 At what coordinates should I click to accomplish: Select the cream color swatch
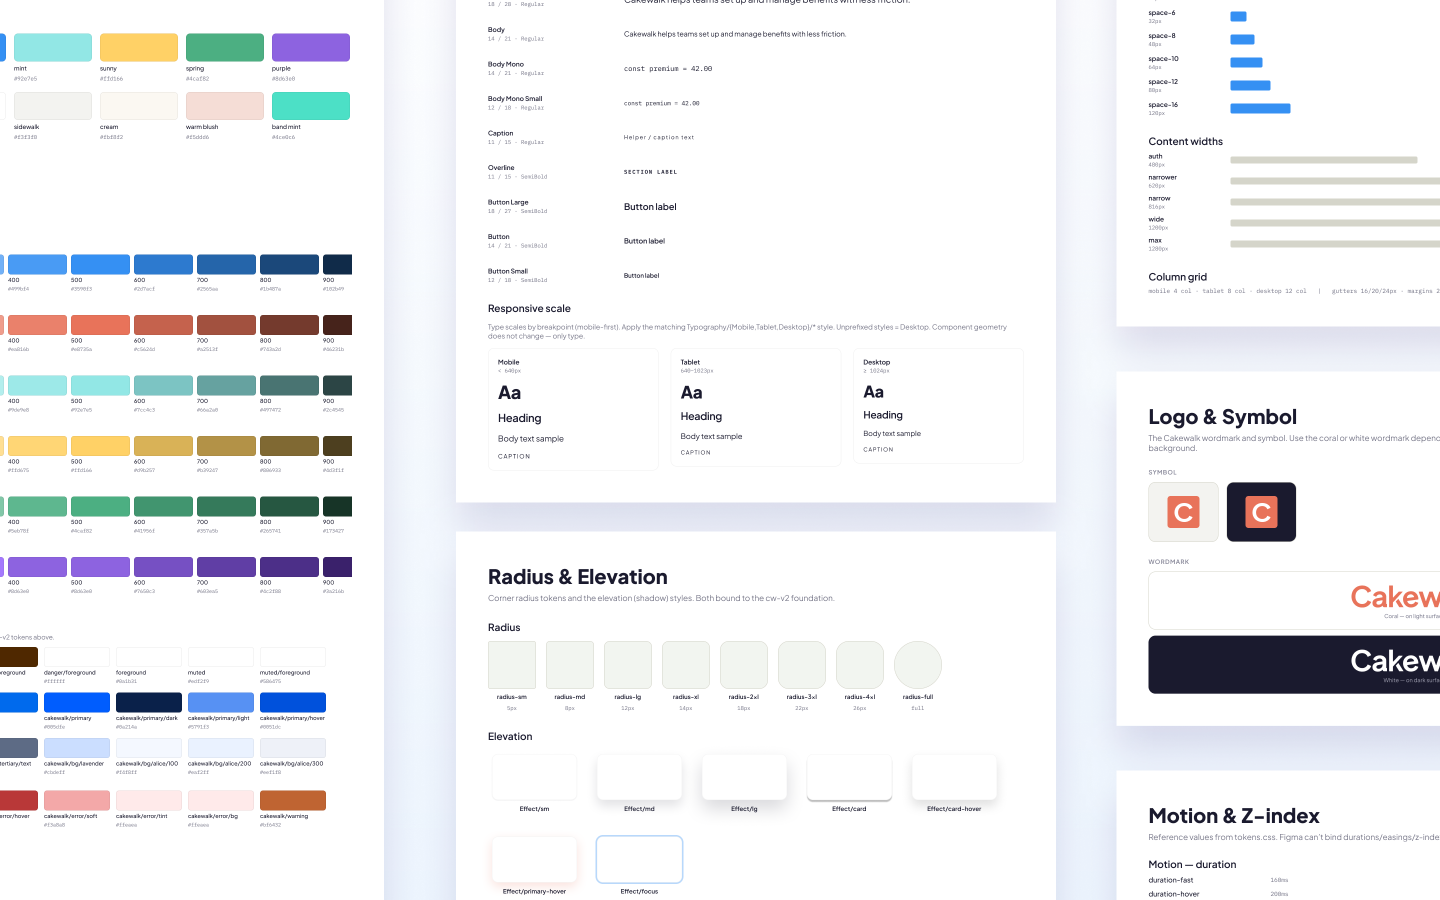tap(139, 106)
